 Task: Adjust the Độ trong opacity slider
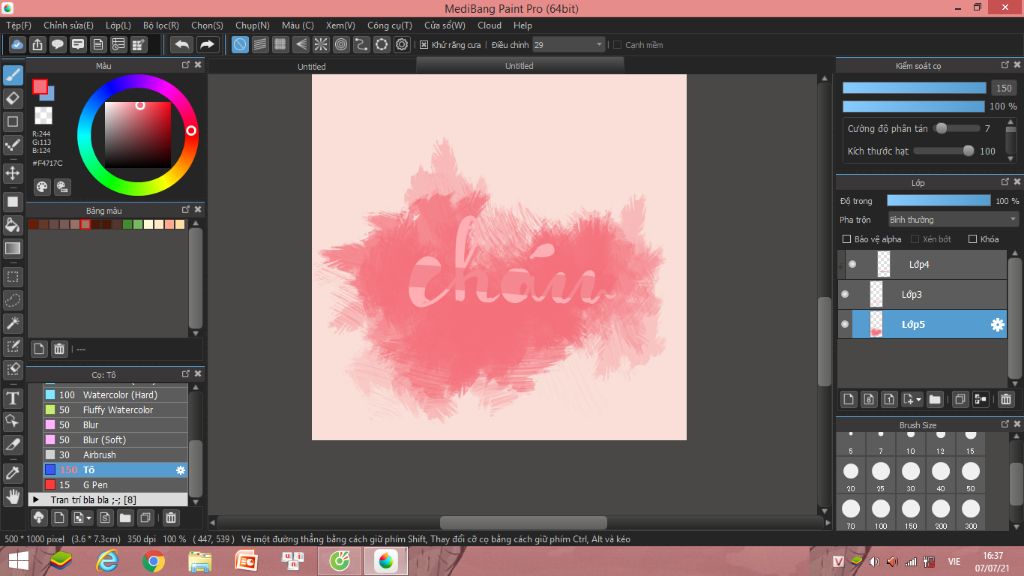click(x=938, y=201)
